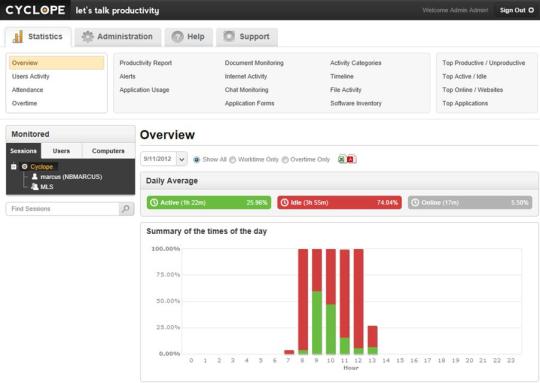Switch to the Computers tab in Monitored
The height and width of the screenshot is (383, 540).
point(108,151)
